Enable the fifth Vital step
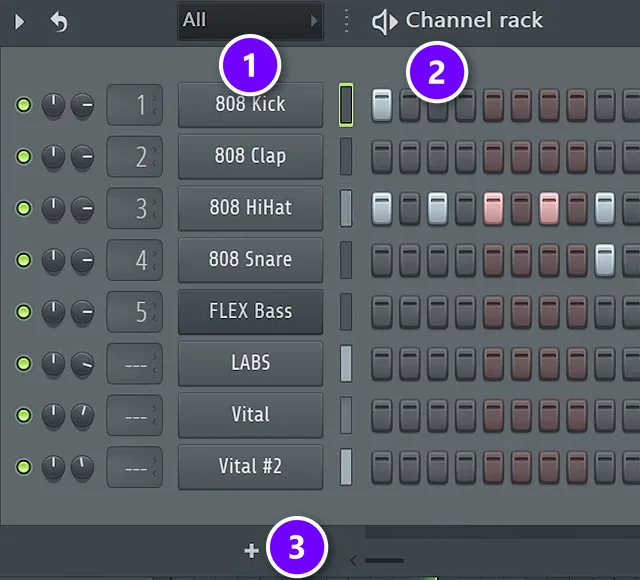 pos(493,415)
